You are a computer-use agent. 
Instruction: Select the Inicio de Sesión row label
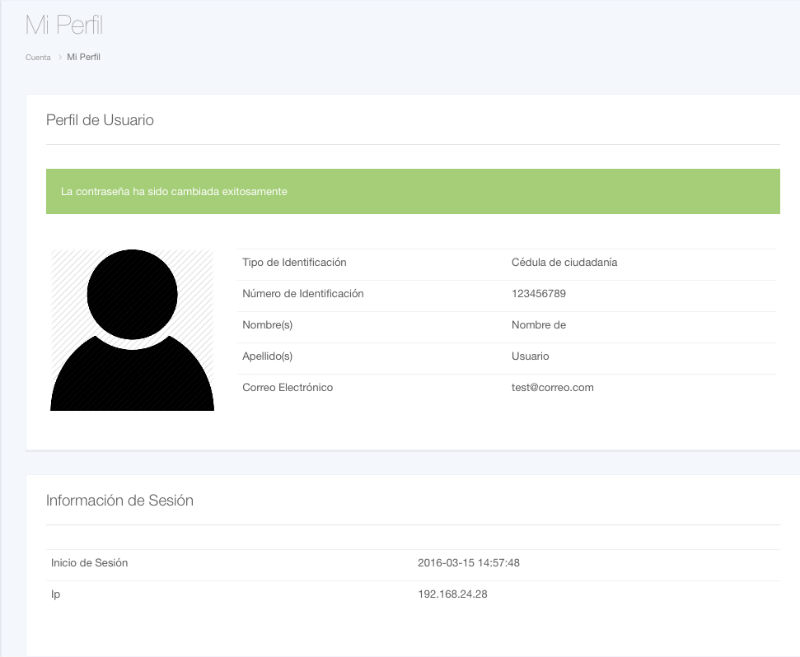[89, 563]
